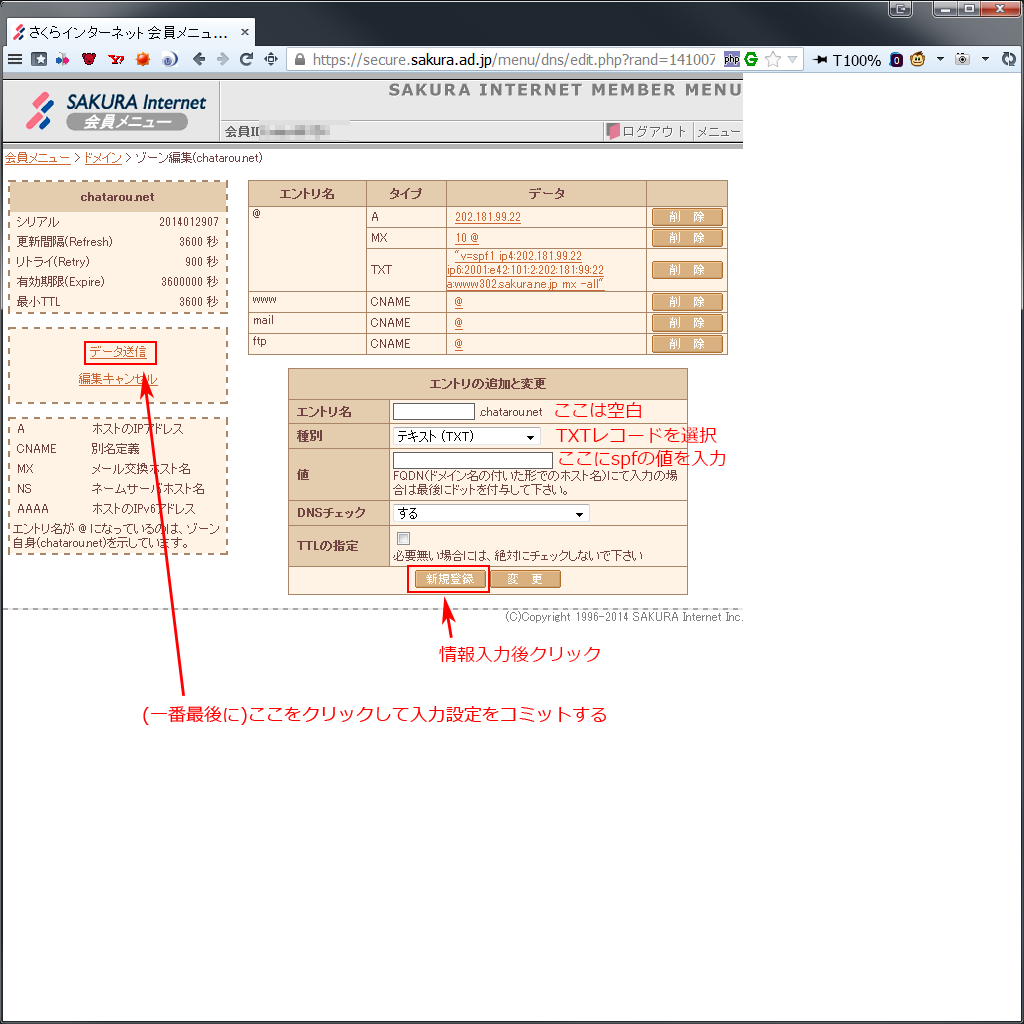The image size is (1024, 1024).
Task: Click the Greasemonkey monkey icon
Action: coord(918,59)
